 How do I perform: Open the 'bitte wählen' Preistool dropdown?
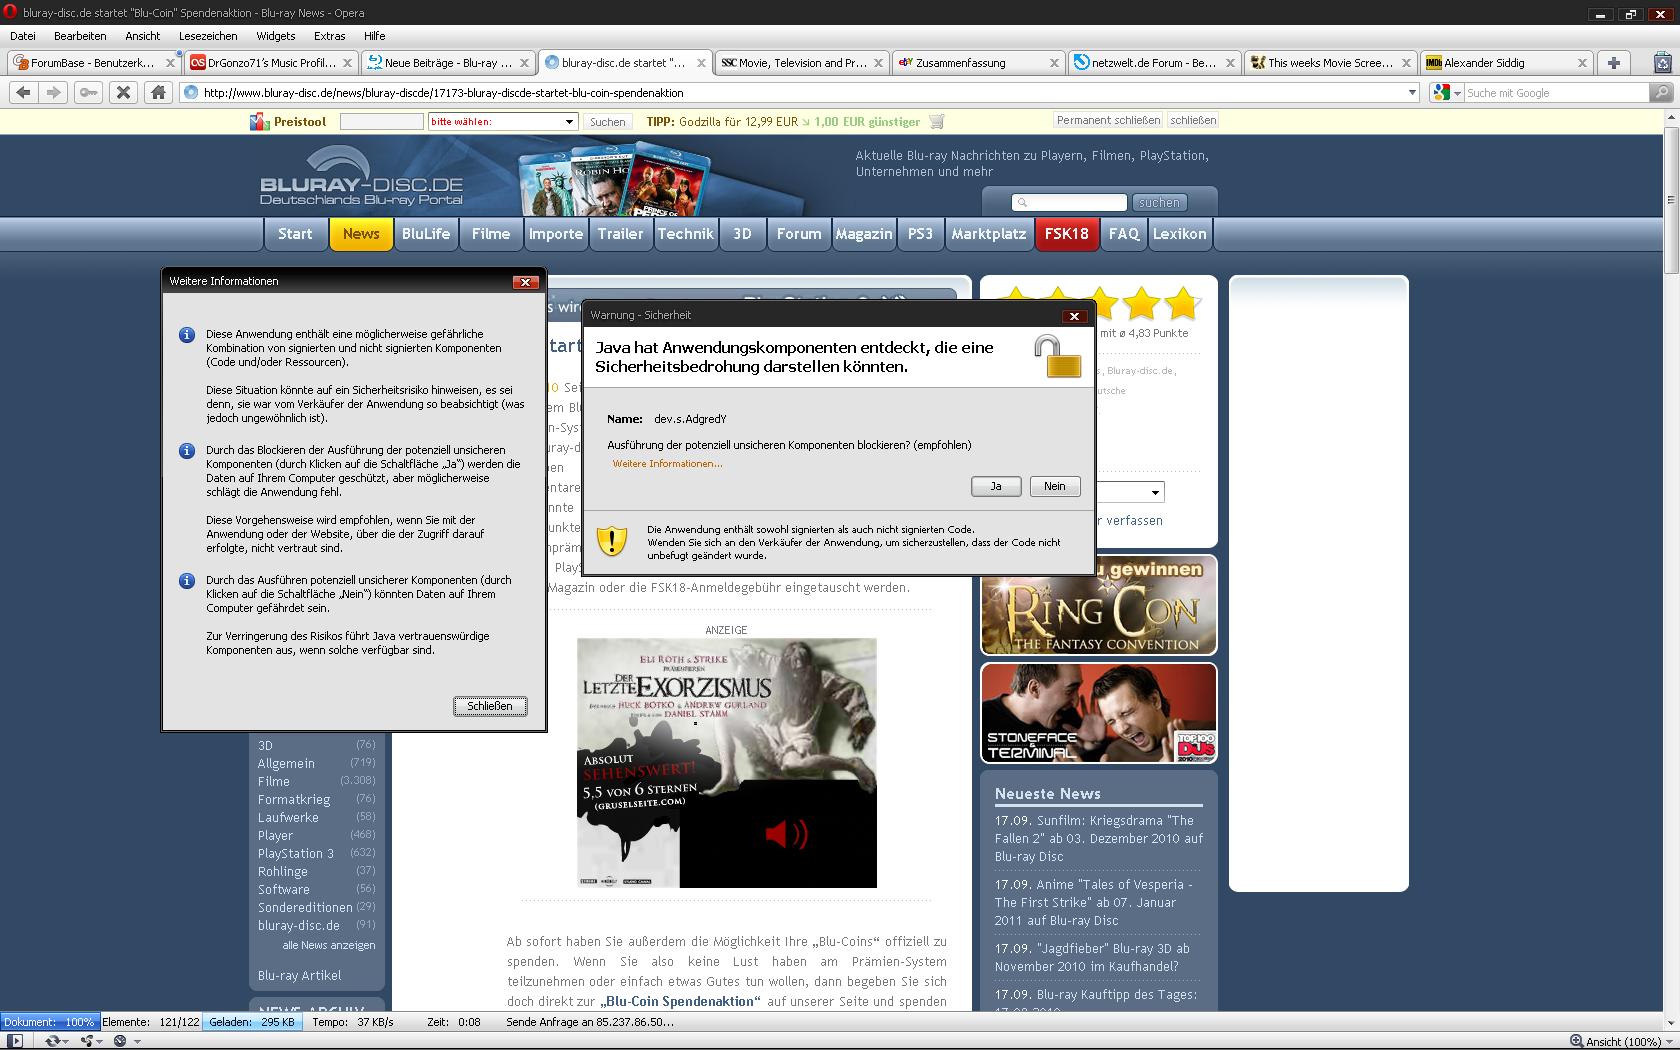tap(503, 121)
